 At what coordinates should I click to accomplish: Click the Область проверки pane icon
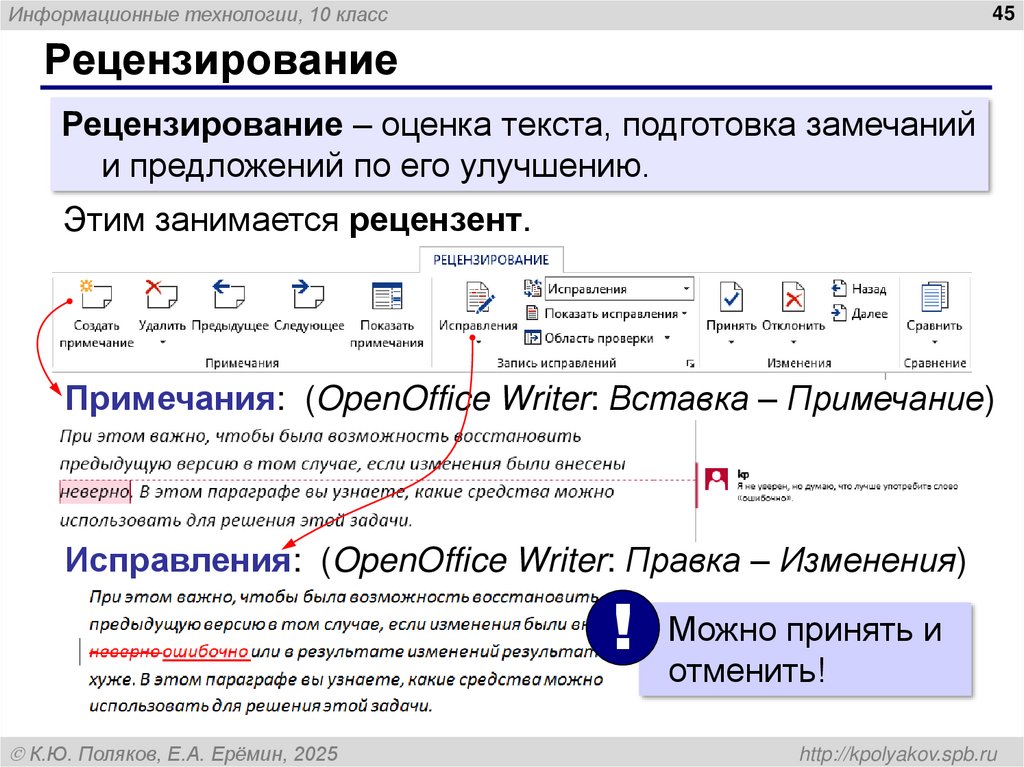pos(532,338)
